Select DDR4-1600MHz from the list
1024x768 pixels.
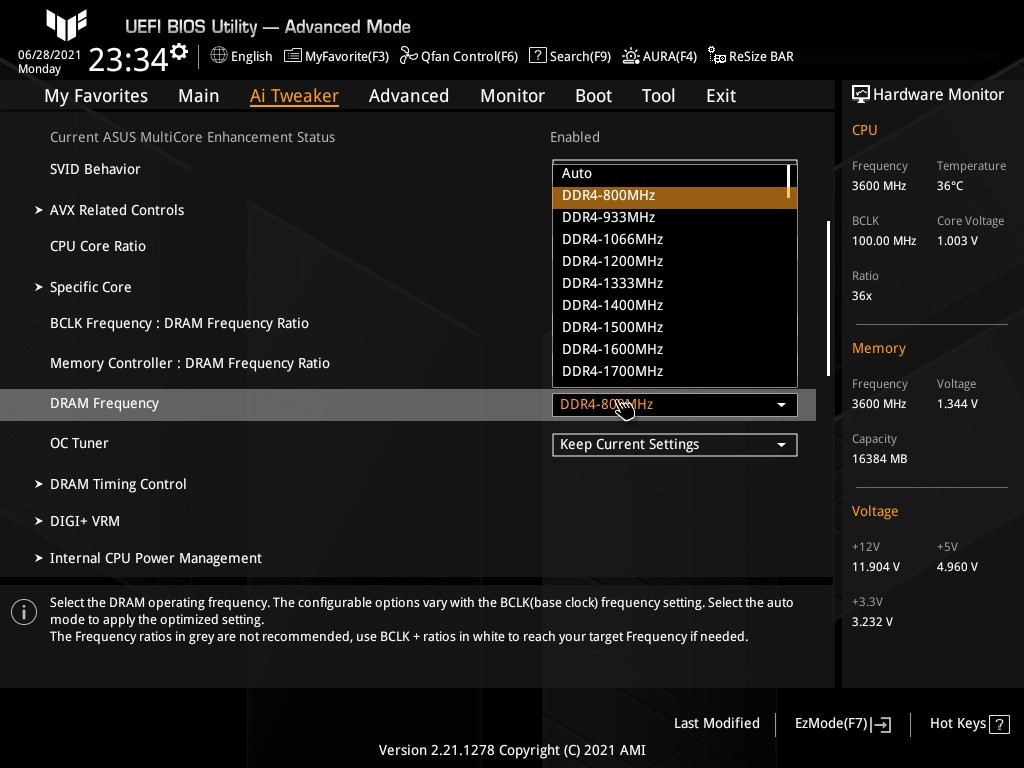pos(612,349)
